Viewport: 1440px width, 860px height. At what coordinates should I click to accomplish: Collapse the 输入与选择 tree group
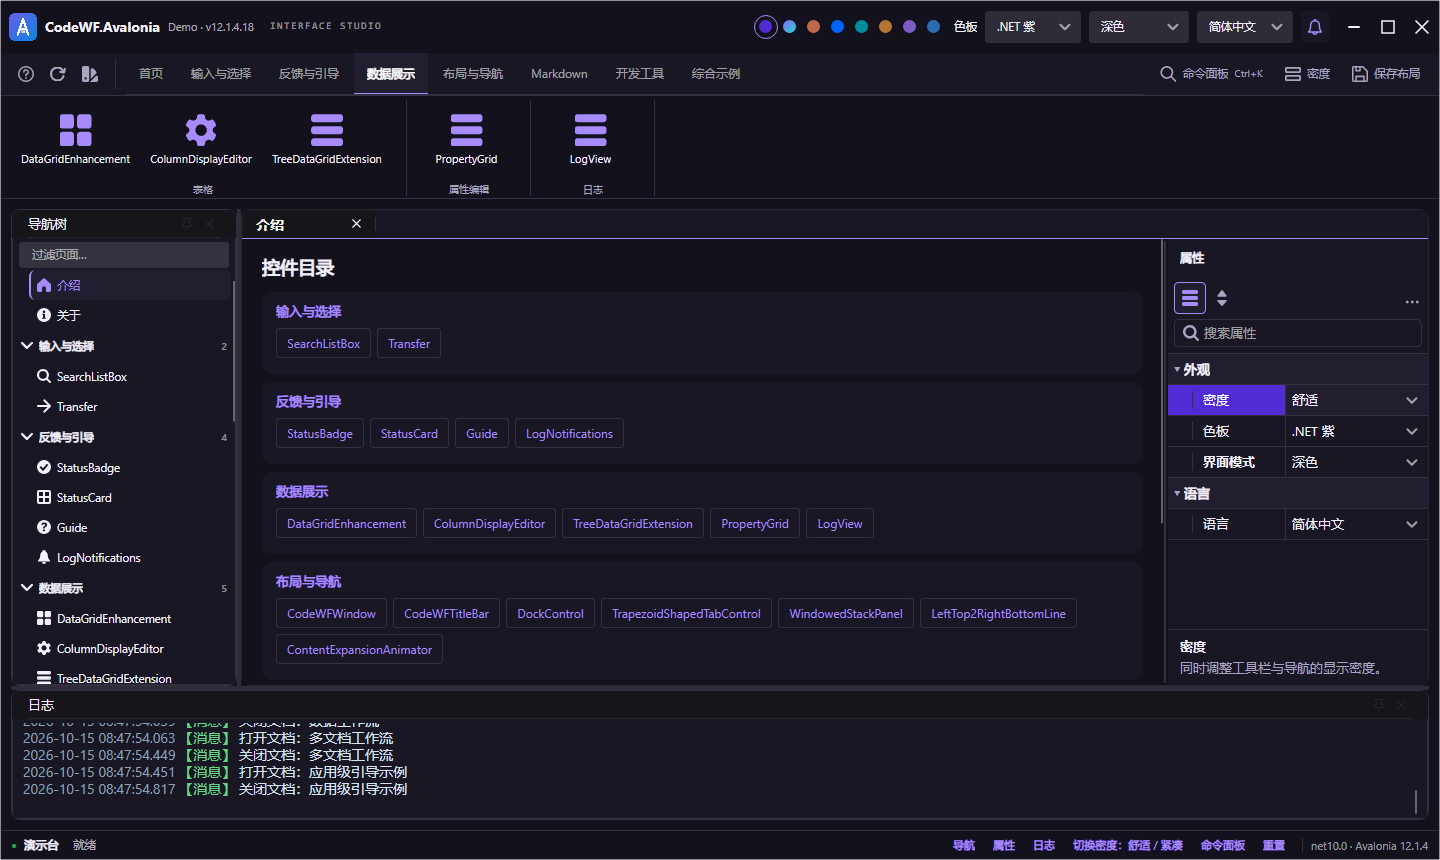click(x=27, y=346)
